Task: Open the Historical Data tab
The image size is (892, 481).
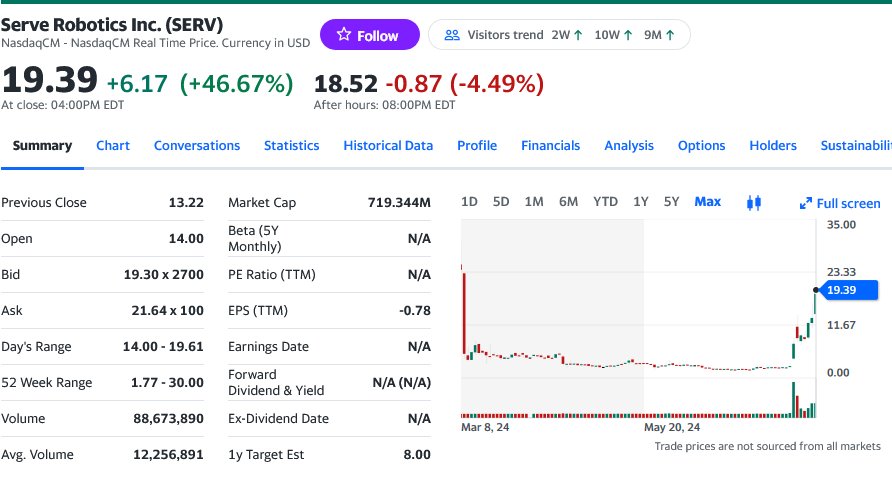Action: (388, 146)
